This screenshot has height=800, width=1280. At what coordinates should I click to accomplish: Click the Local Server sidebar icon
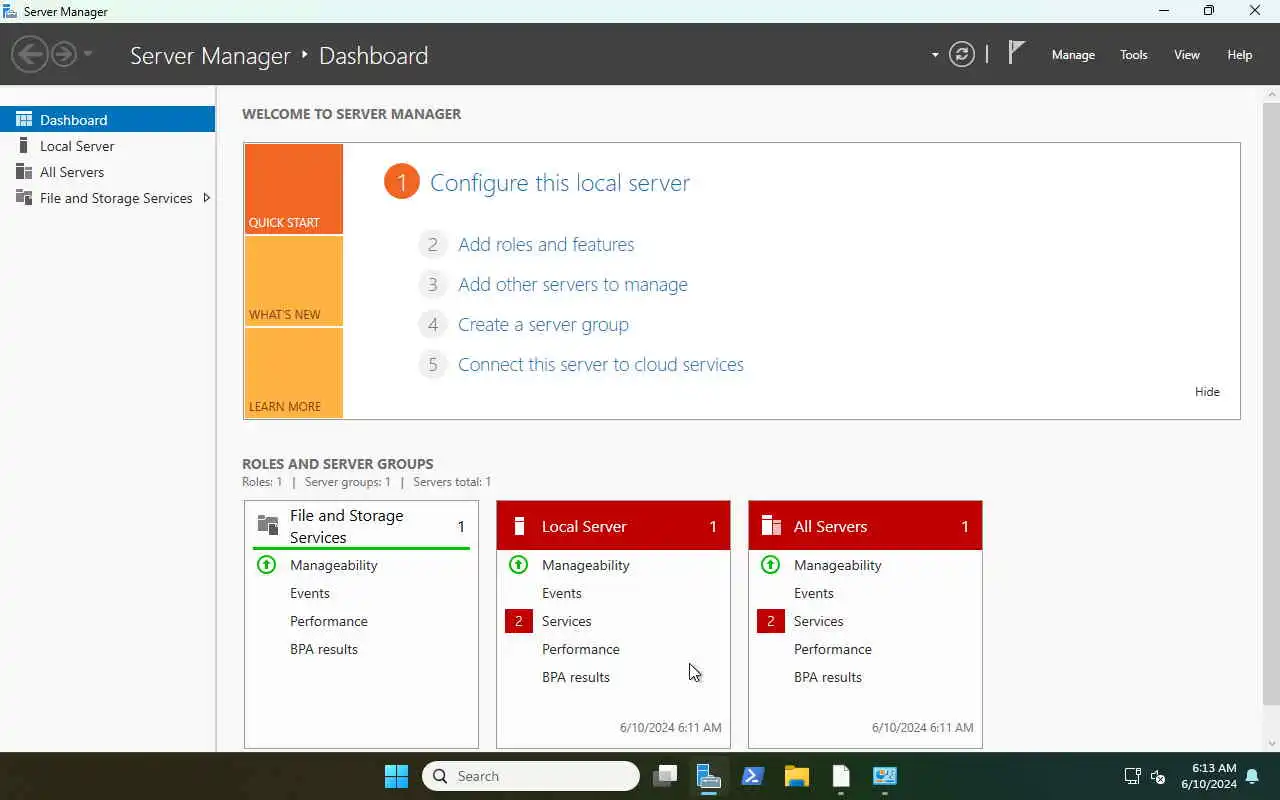point(24,145)
